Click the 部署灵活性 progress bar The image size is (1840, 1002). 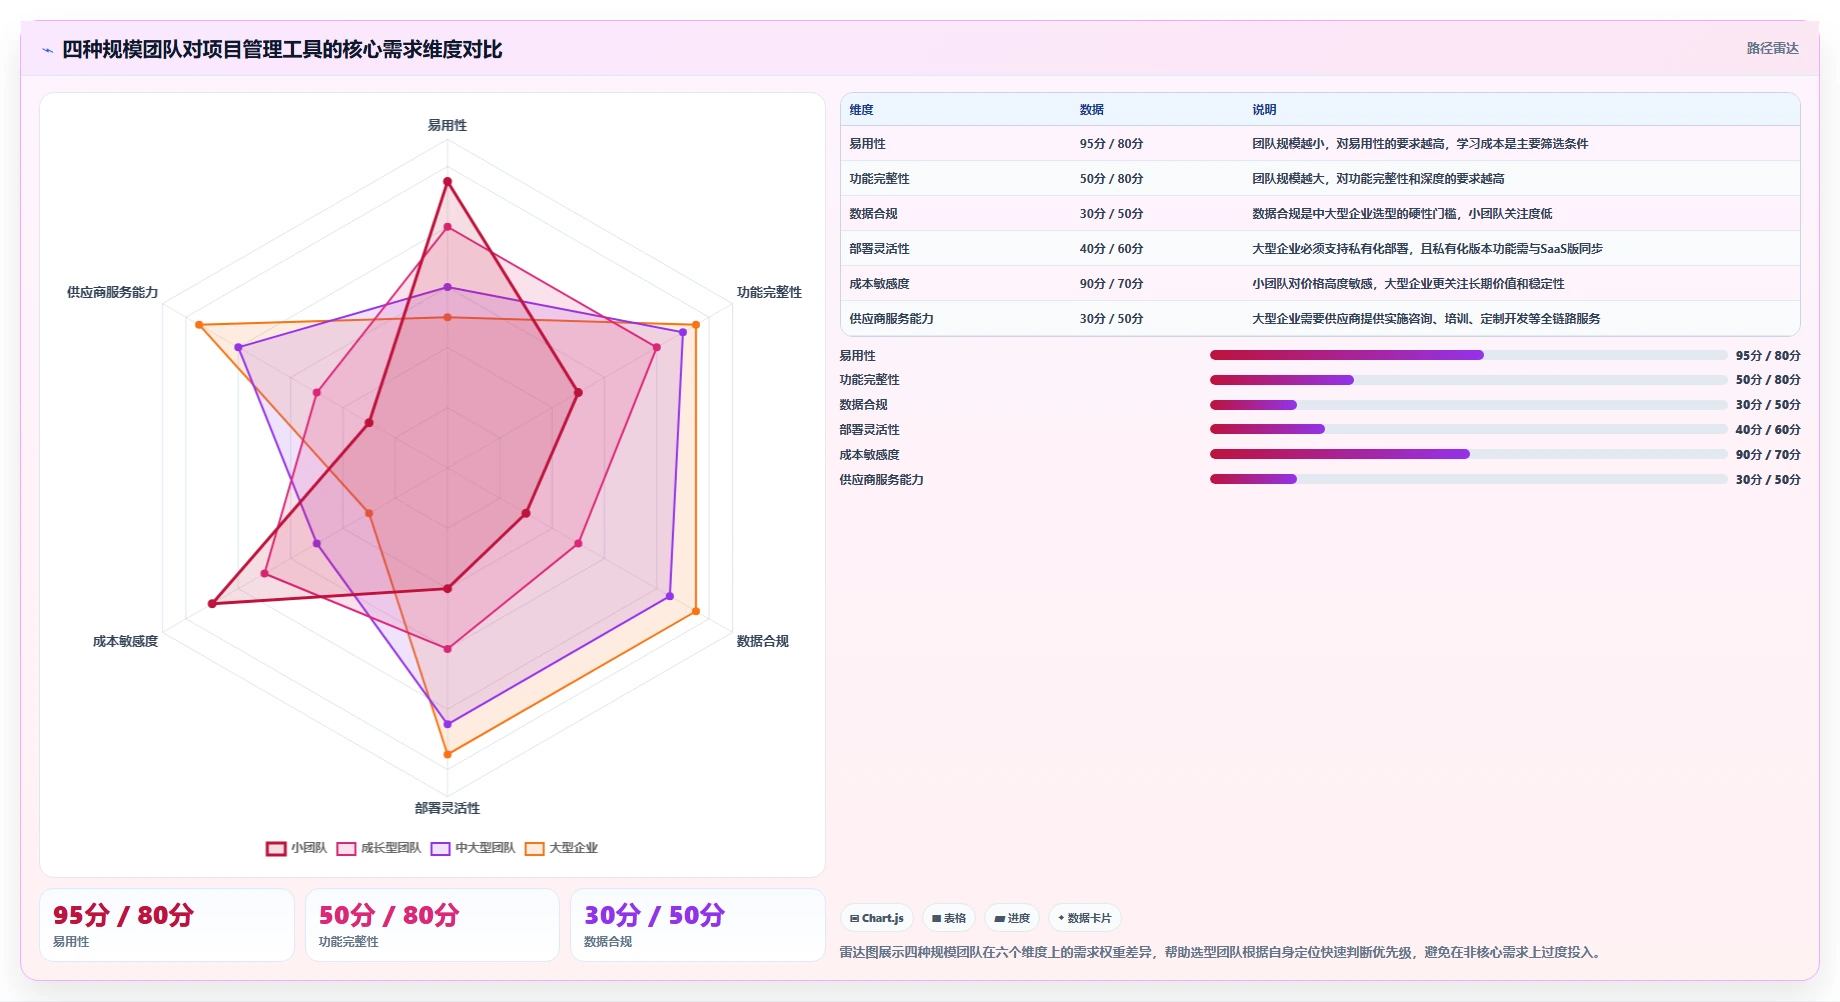[1468, 429]
